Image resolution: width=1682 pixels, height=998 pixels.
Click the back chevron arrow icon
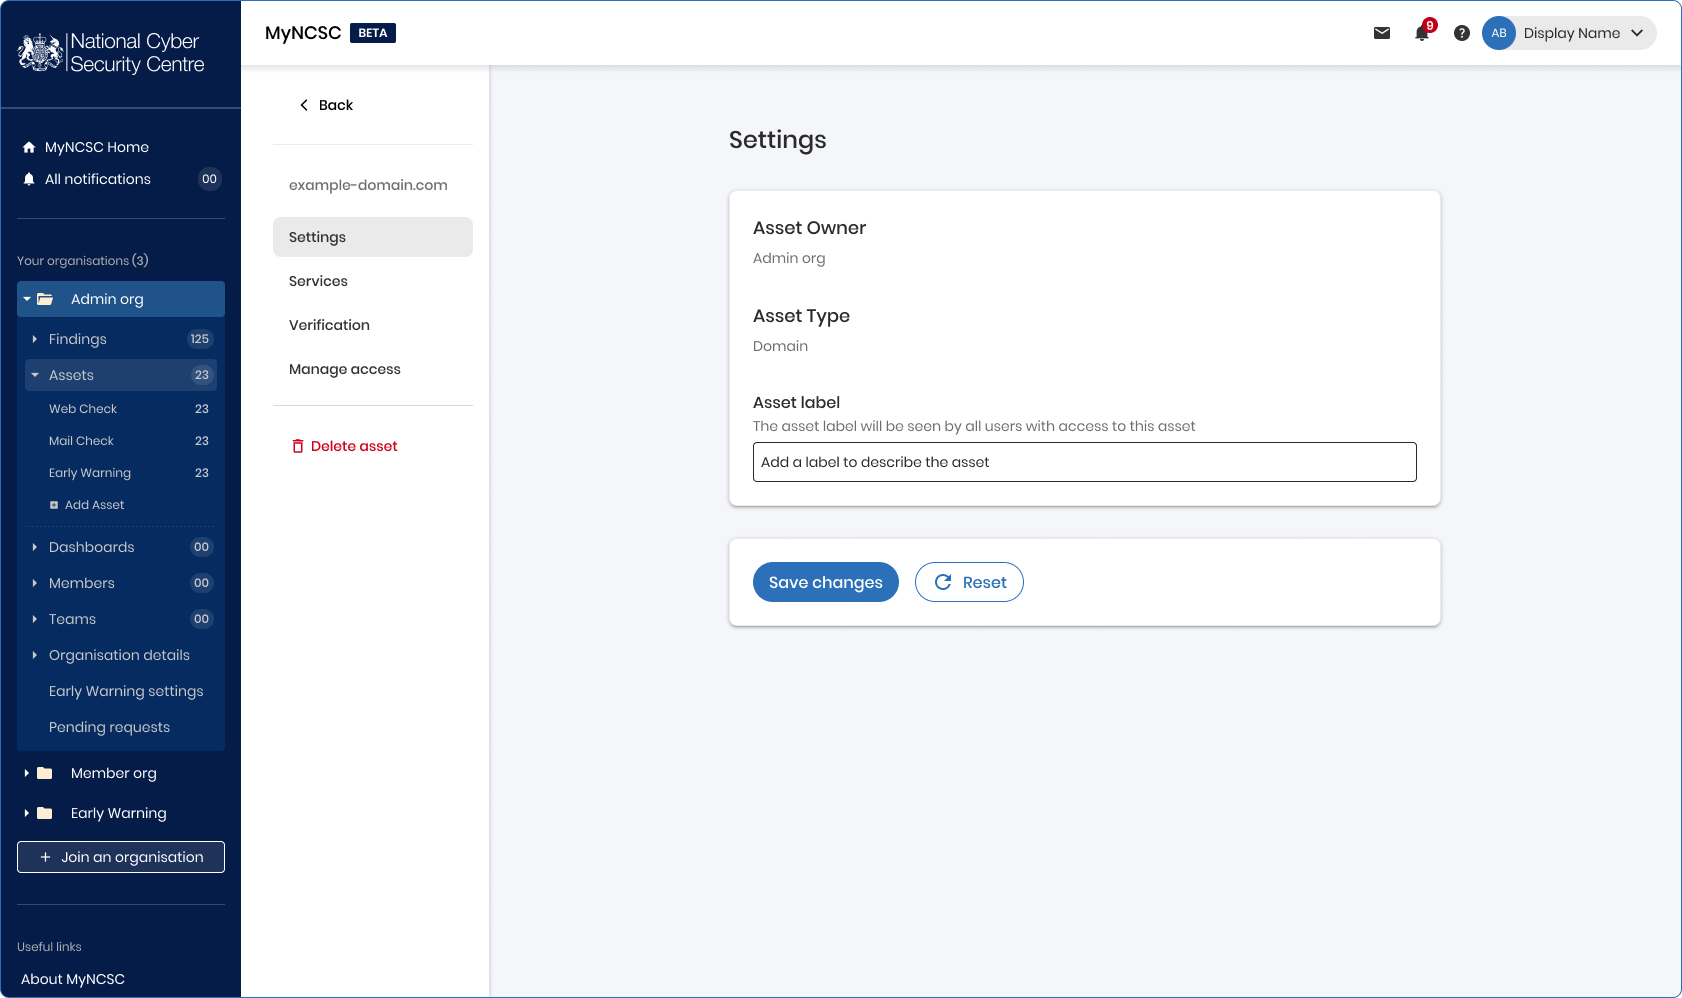coord(304,105)
